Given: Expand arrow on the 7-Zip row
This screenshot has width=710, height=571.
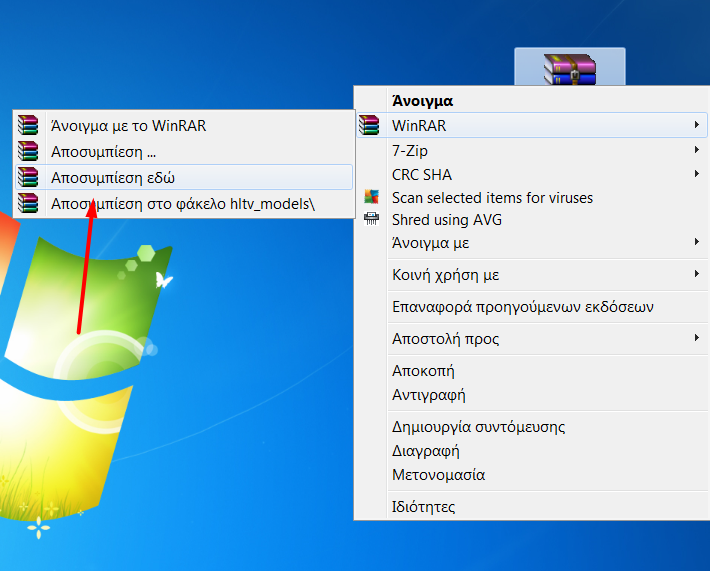Looking at the screenshot, I should (696, 149).
